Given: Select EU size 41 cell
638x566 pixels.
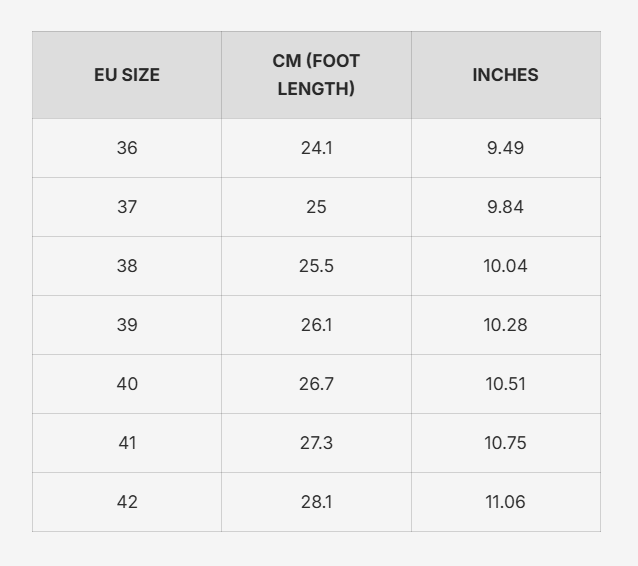Looking at the screenshot, I should tap(127, 443).
